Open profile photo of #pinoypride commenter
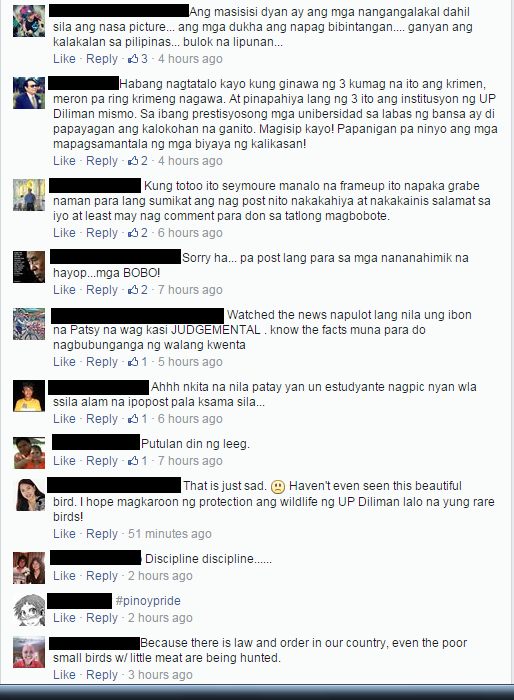 coord(29,610)
